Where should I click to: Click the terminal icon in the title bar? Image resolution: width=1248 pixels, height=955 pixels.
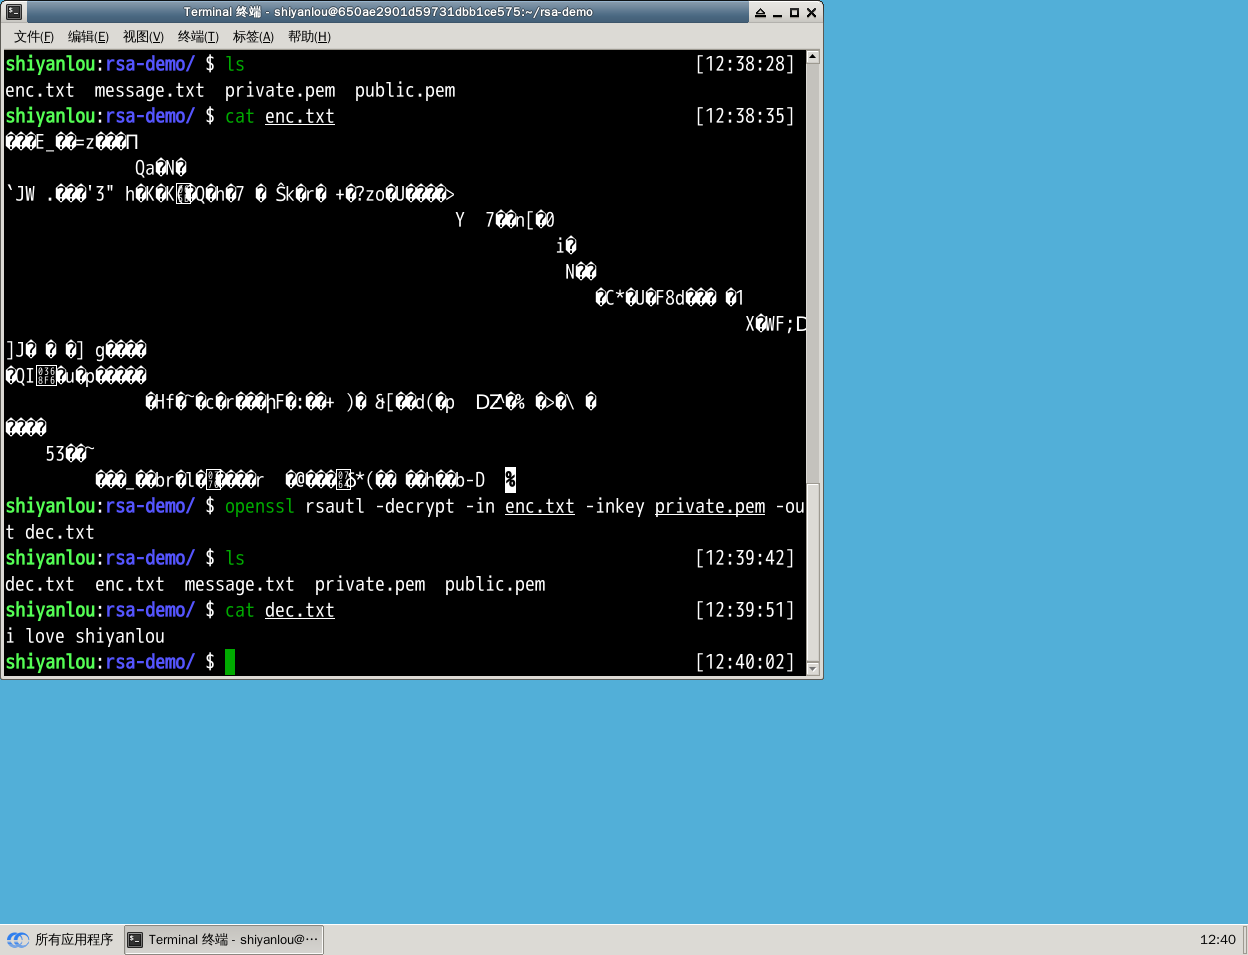pyautogui.click(x=14, y=12)
